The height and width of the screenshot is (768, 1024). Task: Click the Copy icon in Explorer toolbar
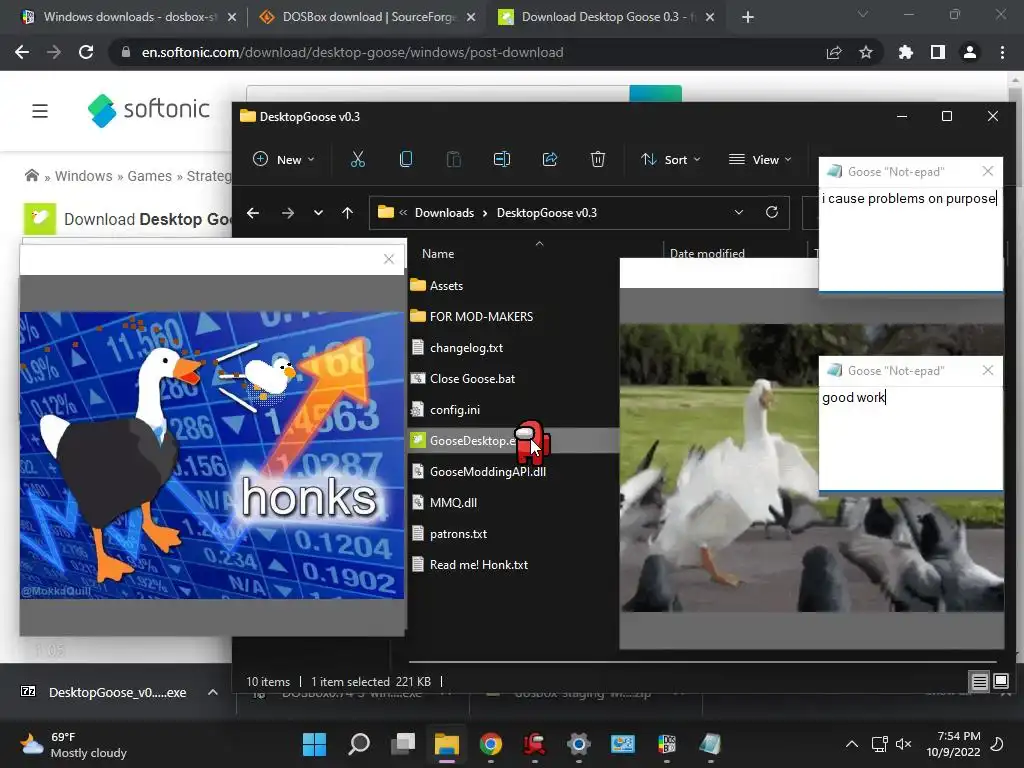406,159
